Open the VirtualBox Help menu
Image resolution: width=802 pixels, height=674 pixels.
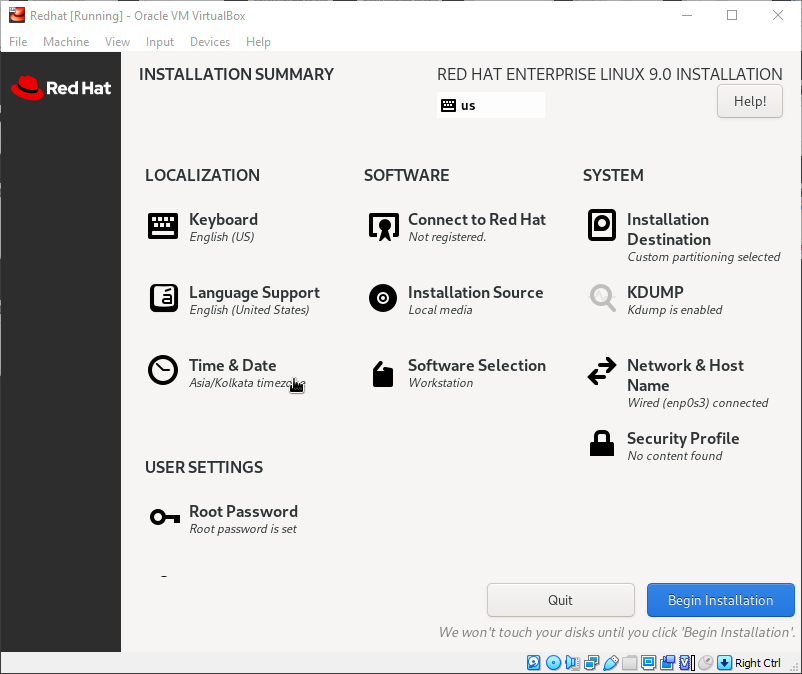pos(258,42)
